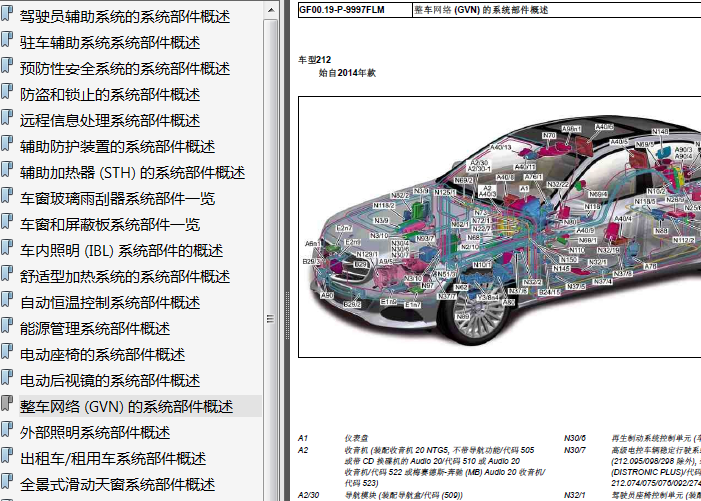Open 电动座椅的系统部件概述 bookmark
This screenshot has width=701, height=501.
102,354
